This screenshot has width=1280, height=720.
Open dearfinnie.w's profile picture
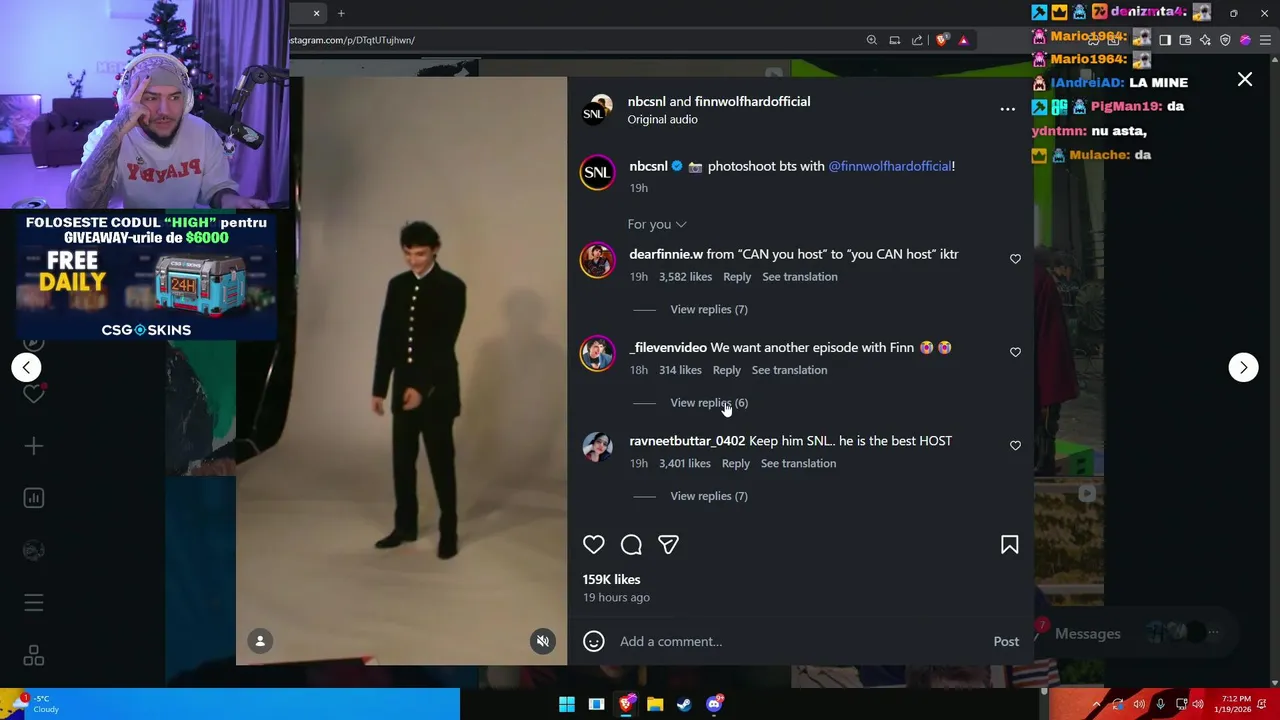coord(597,260)
